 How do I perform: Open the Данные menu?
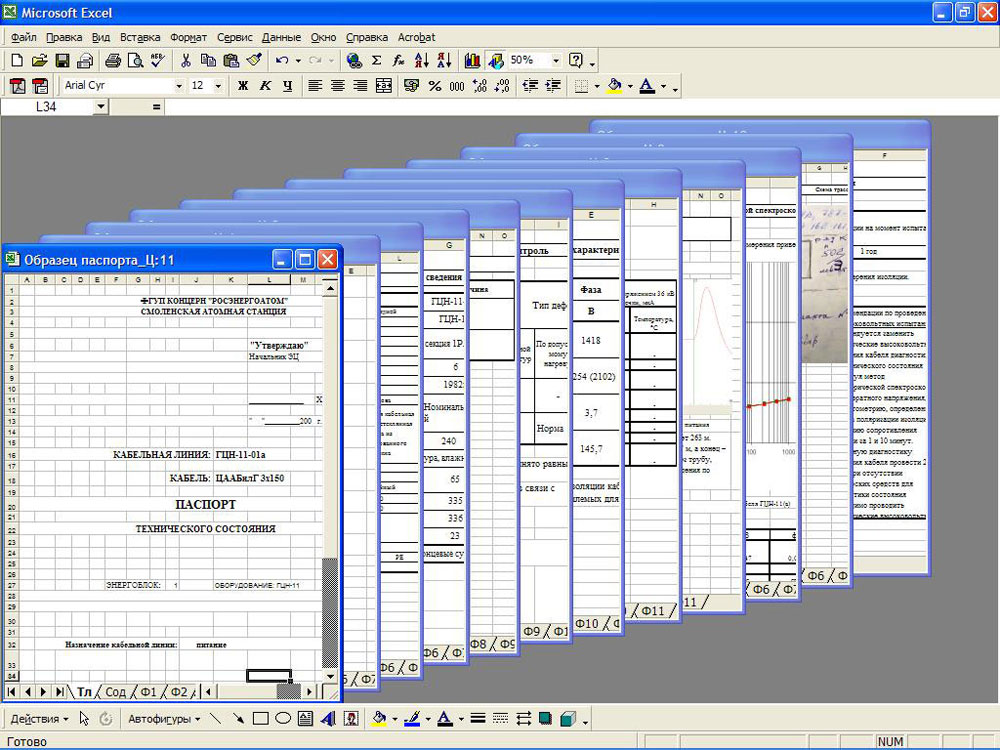click(281, 37)
